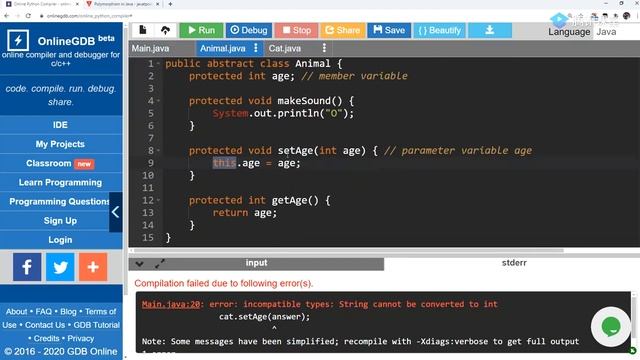The image size is (640, 360).
Task: Click the 'Compilation failed' error message
Action: click(x=223, y=284)
